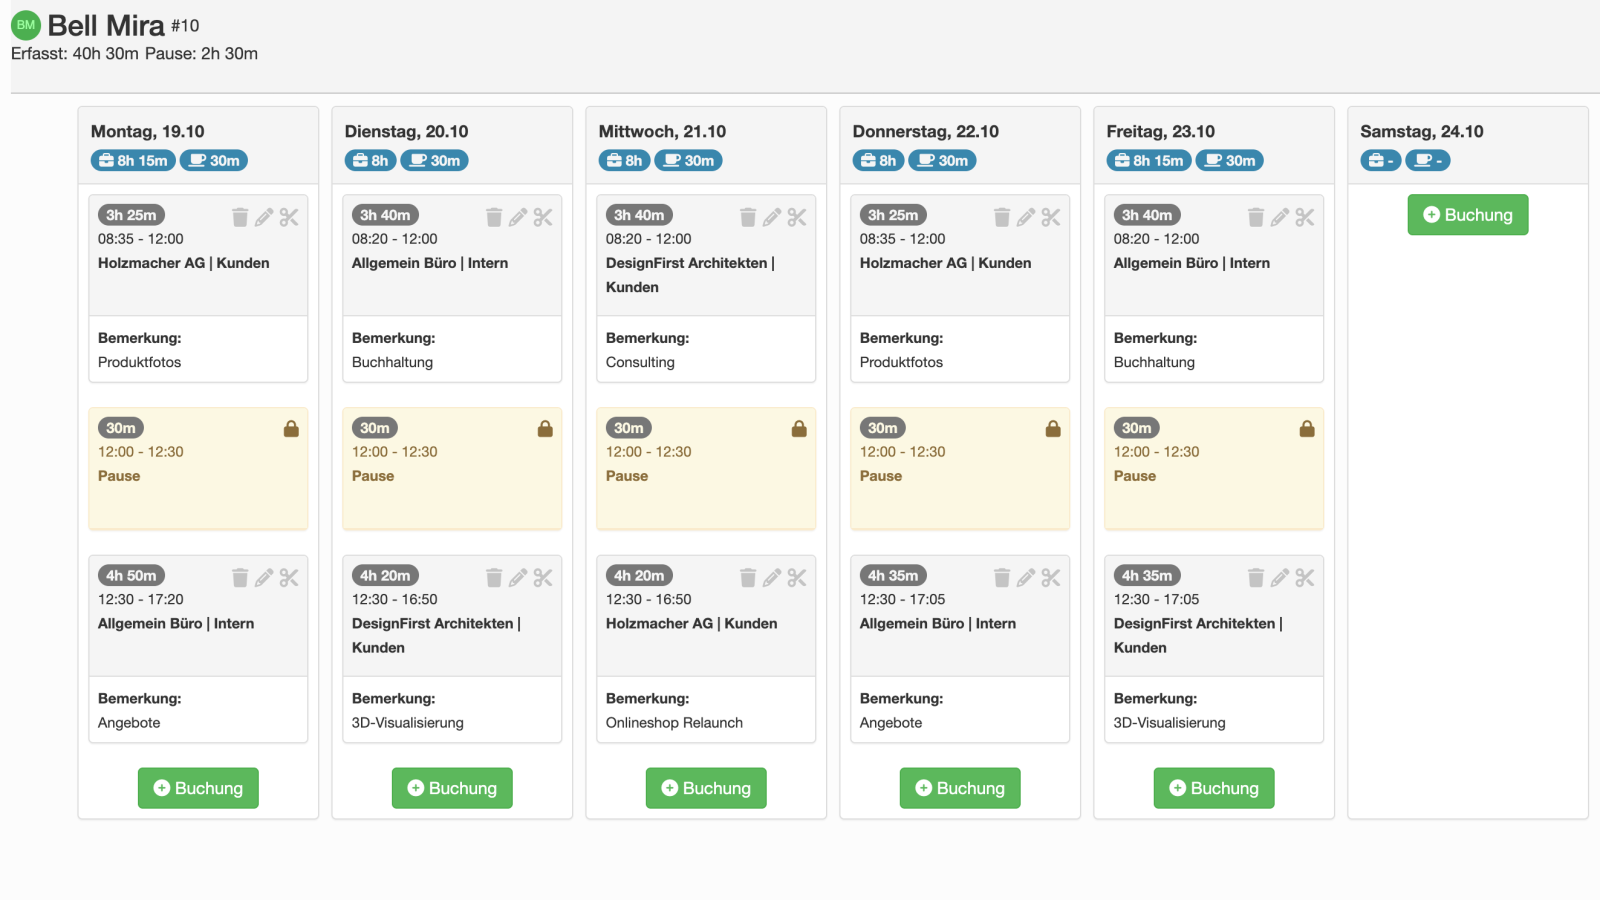Delete Wednesday's Onlineshop Relaunch afternoon booking
The width and height of the screenshot is (1600, 900).
[748, 577]
